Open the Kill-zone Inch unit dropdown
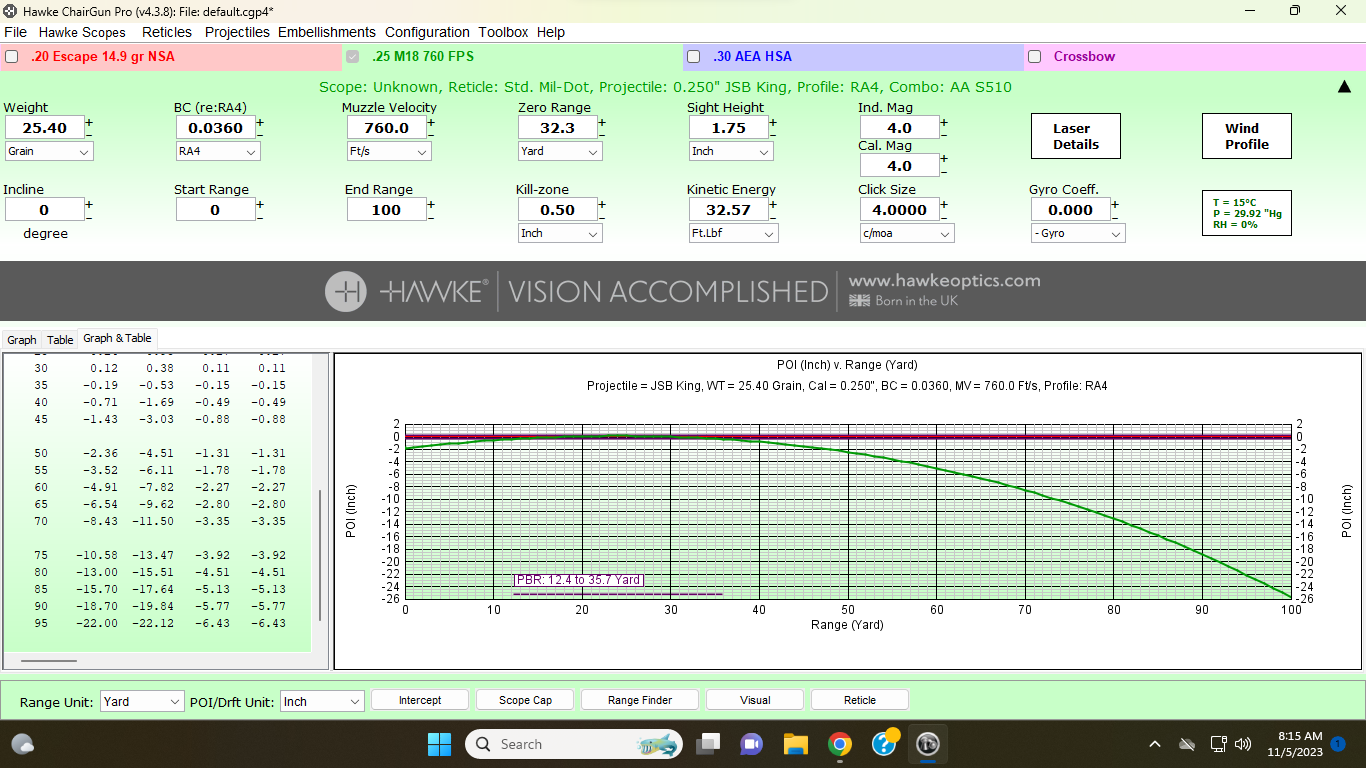 560,233
